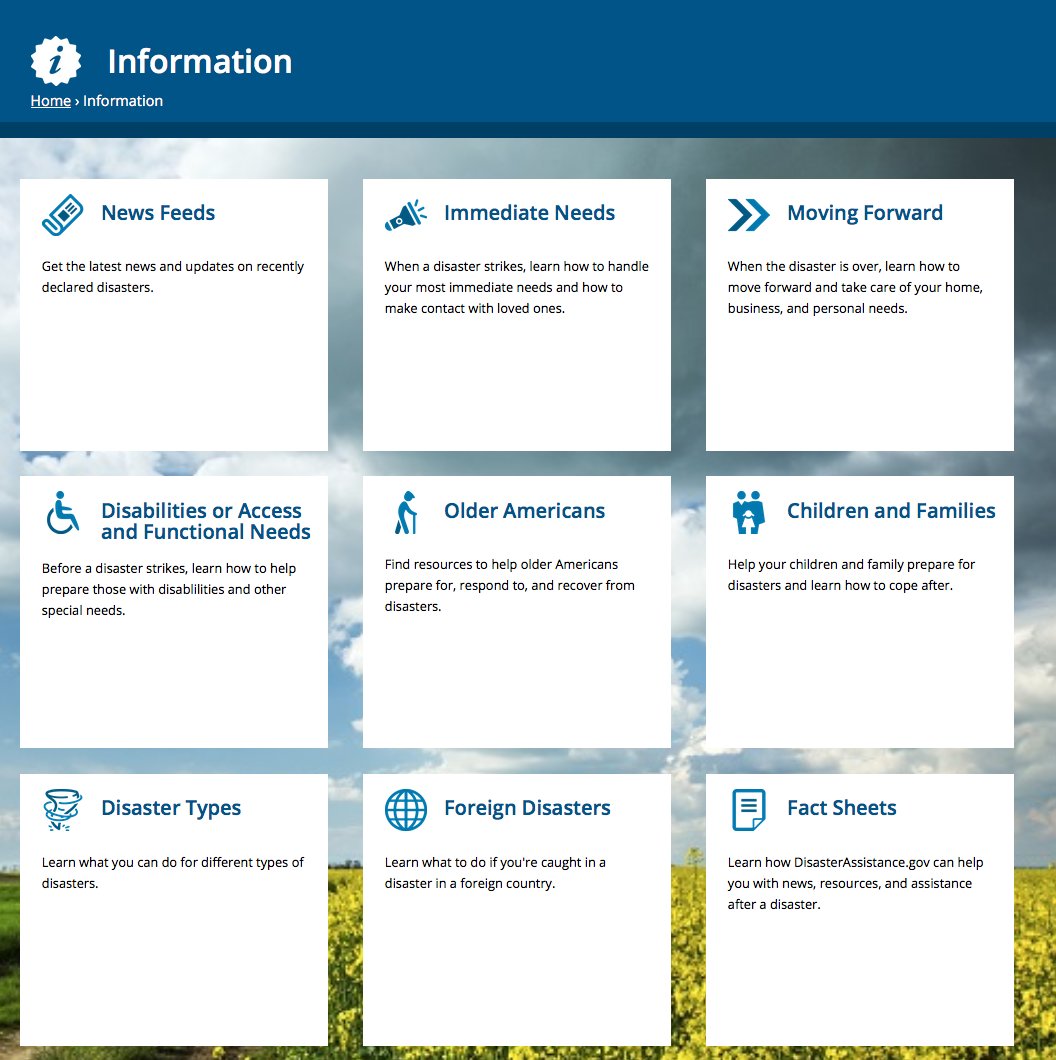The height and width of the screenshot is (1060, 1056).
Task: Click the Foreign Disasters globe icon
Action: click(406, 810)
